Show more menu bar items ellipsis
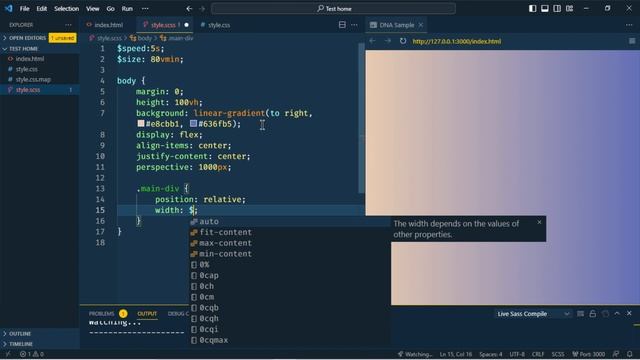This screenshot has height=360, width=640. (145, 9)
